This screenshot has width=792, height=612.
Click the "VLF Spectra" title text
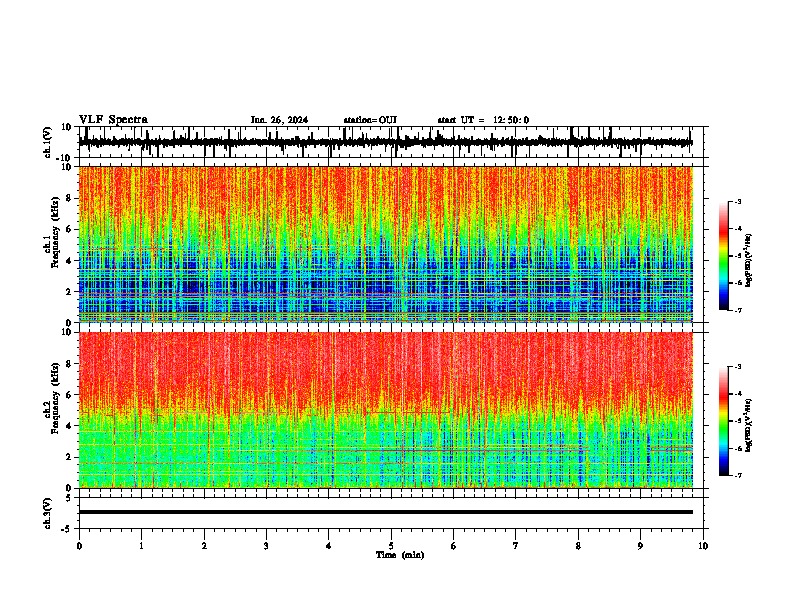113,120
